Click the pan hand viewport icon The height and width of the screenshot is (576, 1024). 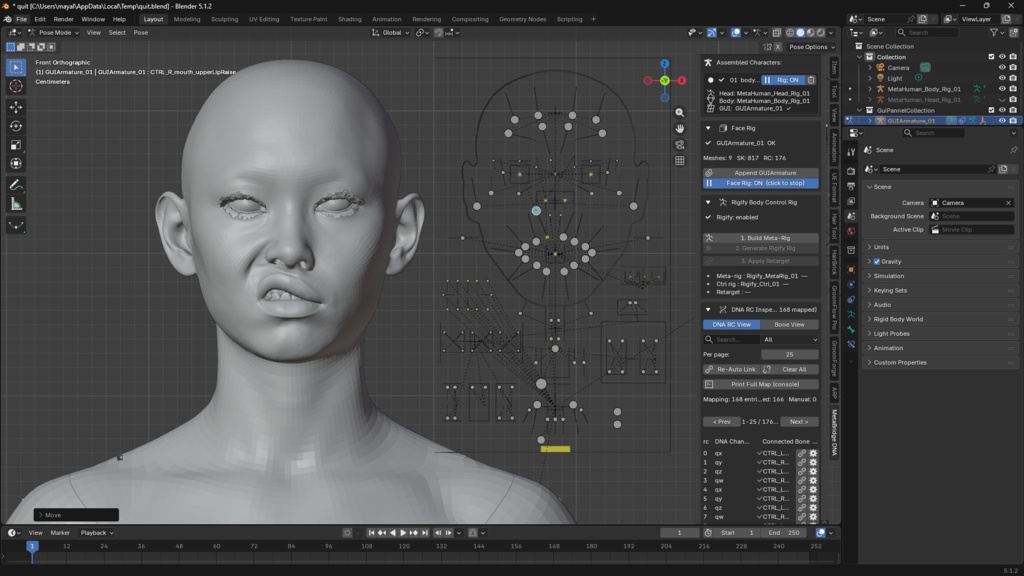(680, 129)
